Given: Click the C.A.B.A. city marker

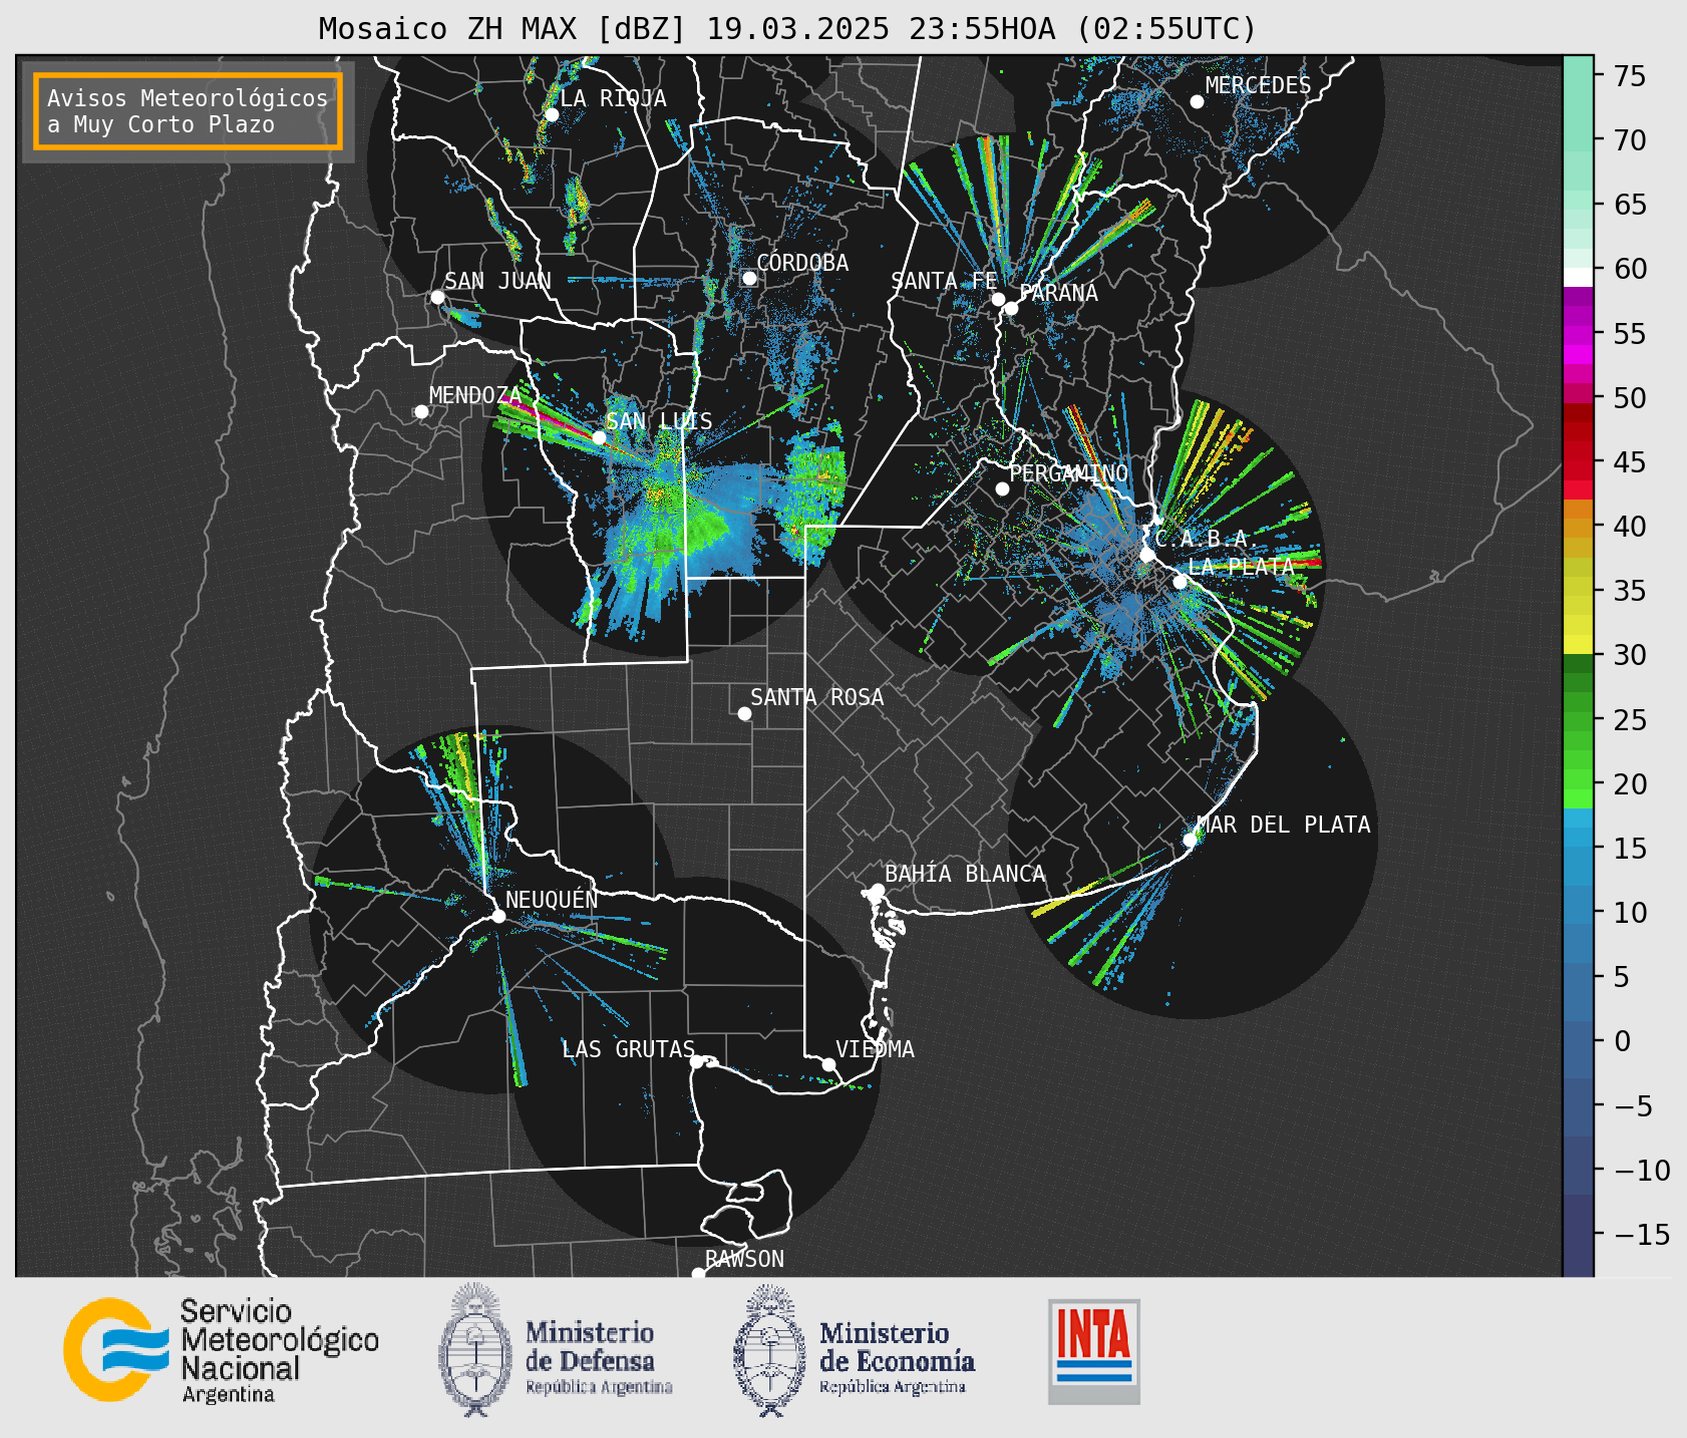Looking at the screenshot, I should point(1148,555).
